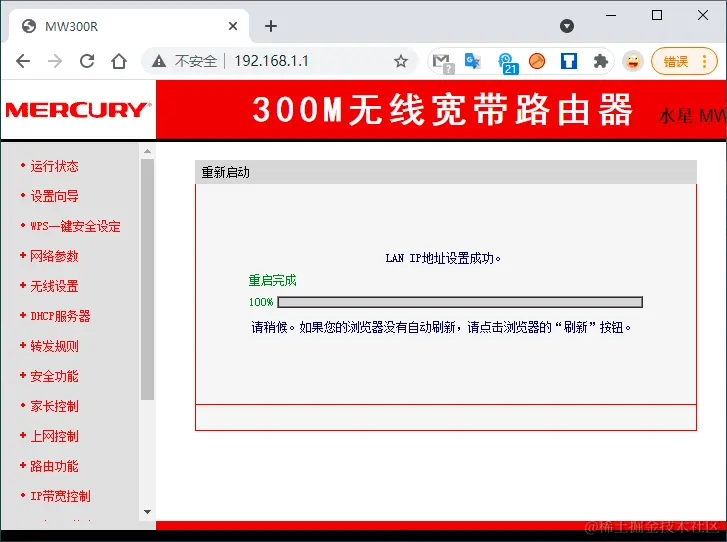Click the tab search dropdown circle

(x=567, y=26)
